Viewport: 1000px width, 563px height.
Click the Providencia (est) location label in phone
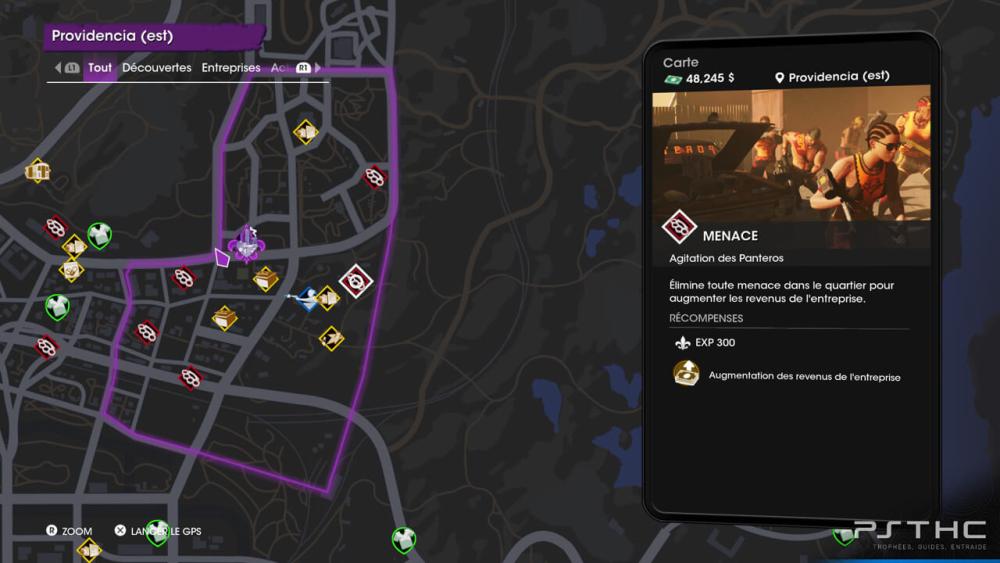pos(832,77)
